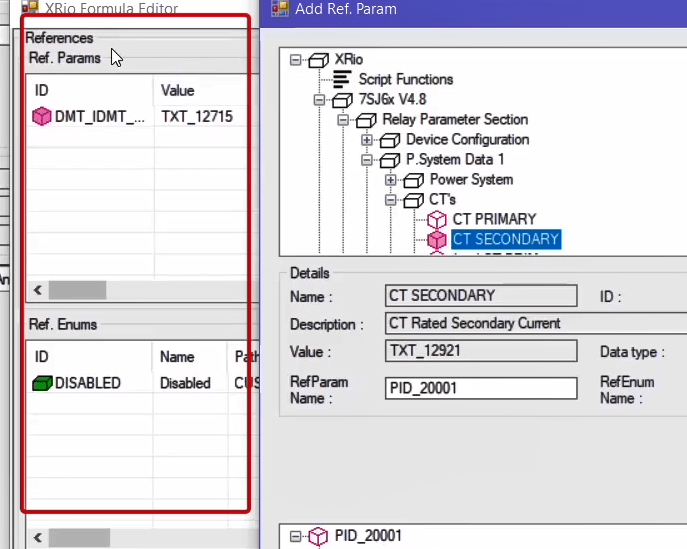
Task: Click the XRio root block icon
Action: (318, 59)
